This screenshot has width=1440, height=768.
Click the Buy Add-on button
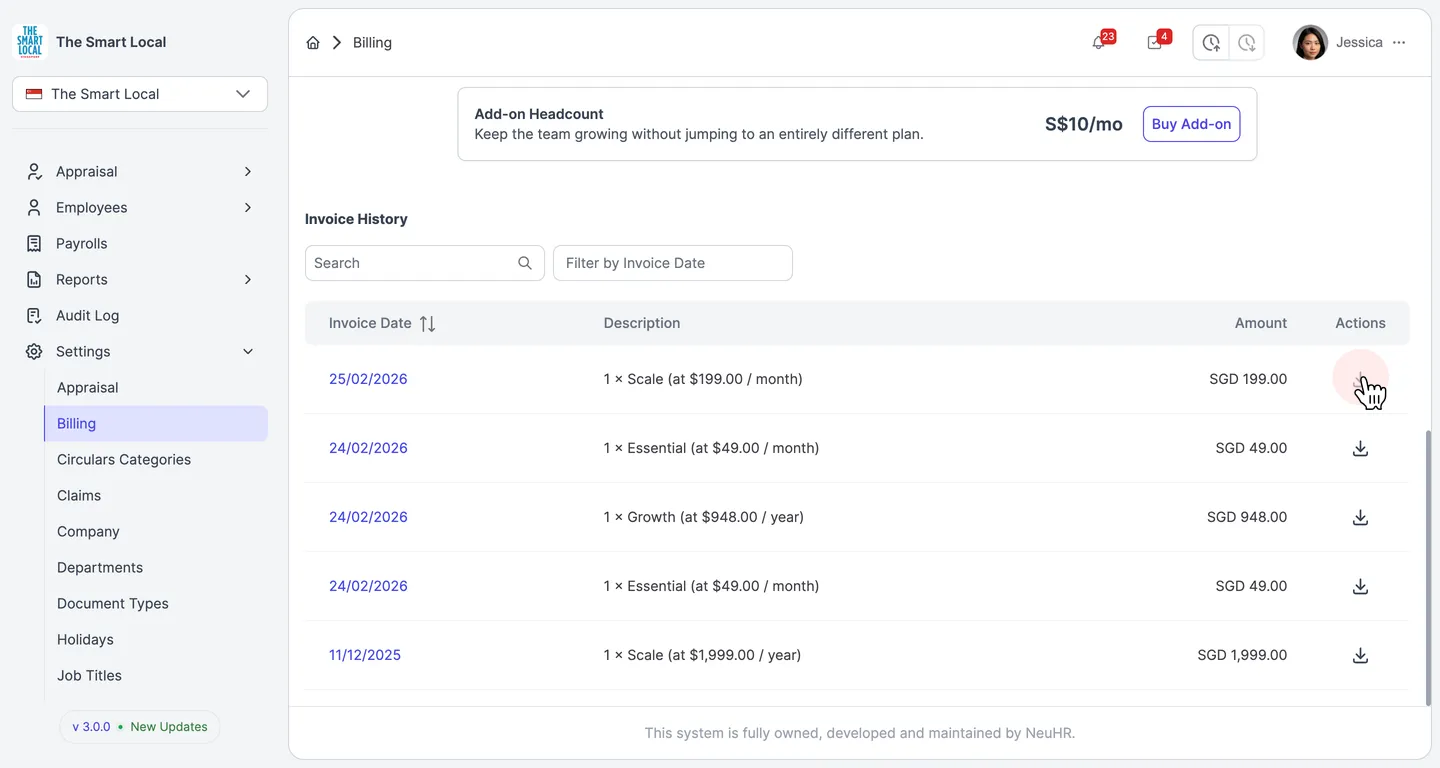point(1191,124)
